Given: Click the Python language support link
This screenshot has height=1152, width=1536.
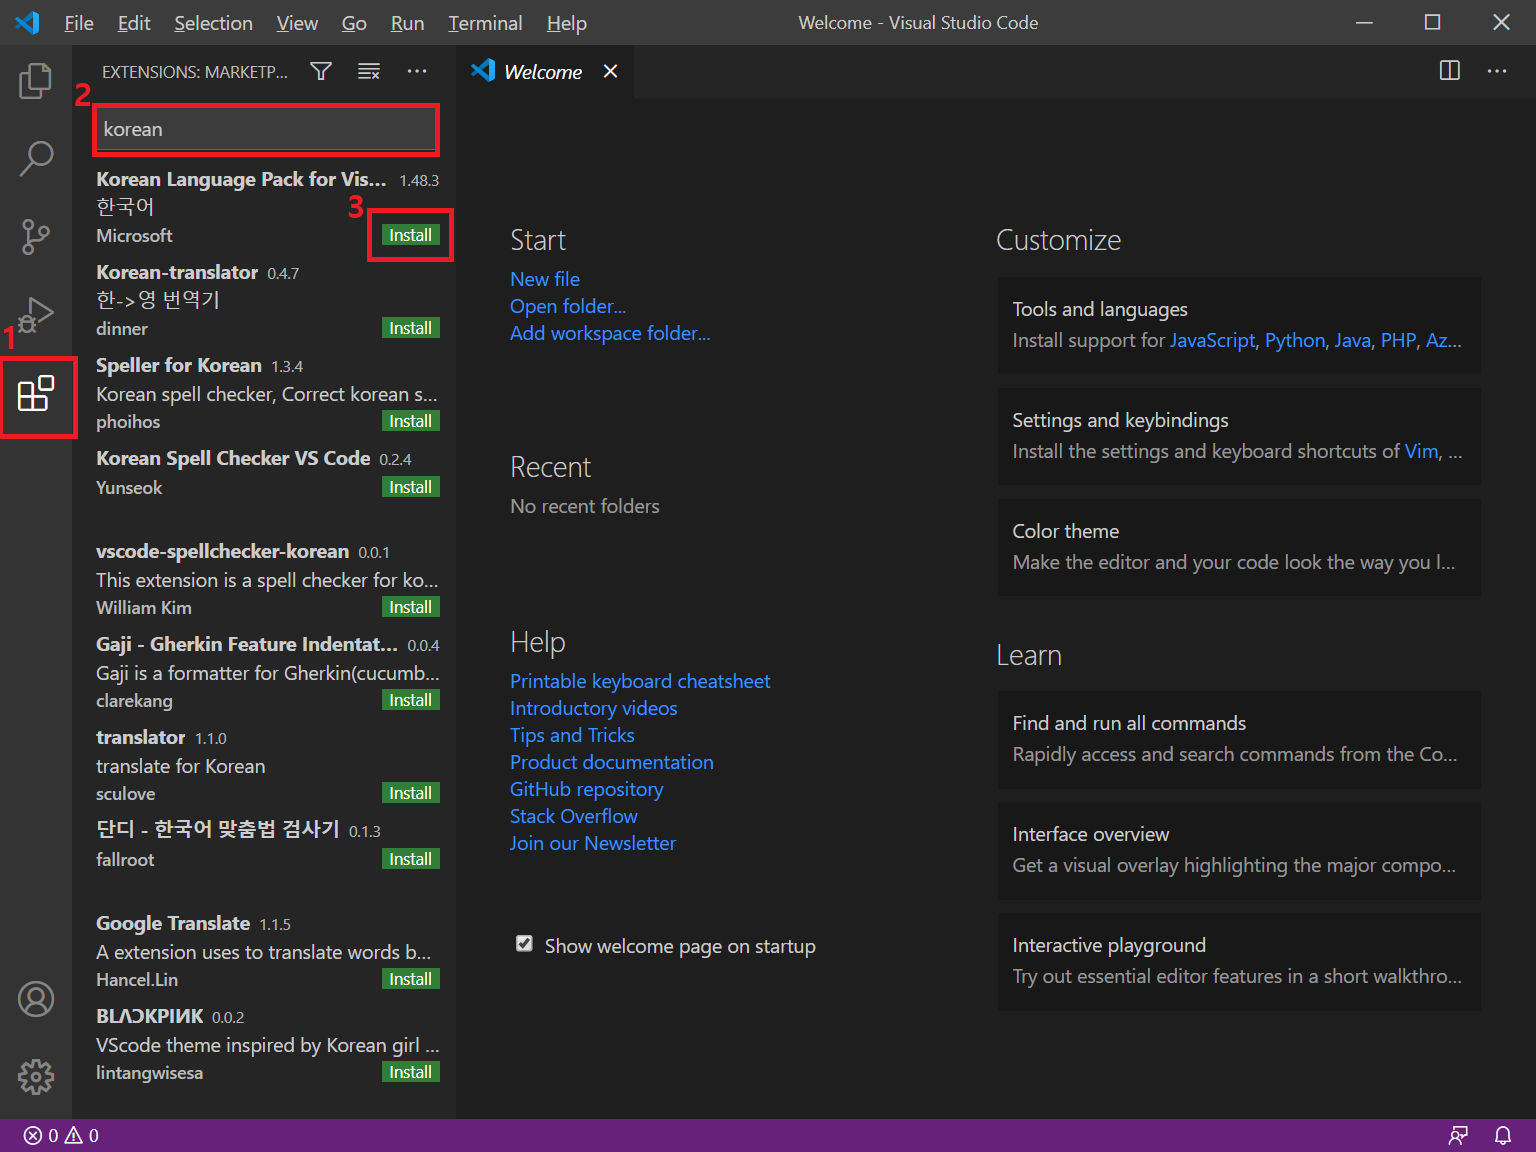Looking at the screenshot, I should coord(1295,340).
